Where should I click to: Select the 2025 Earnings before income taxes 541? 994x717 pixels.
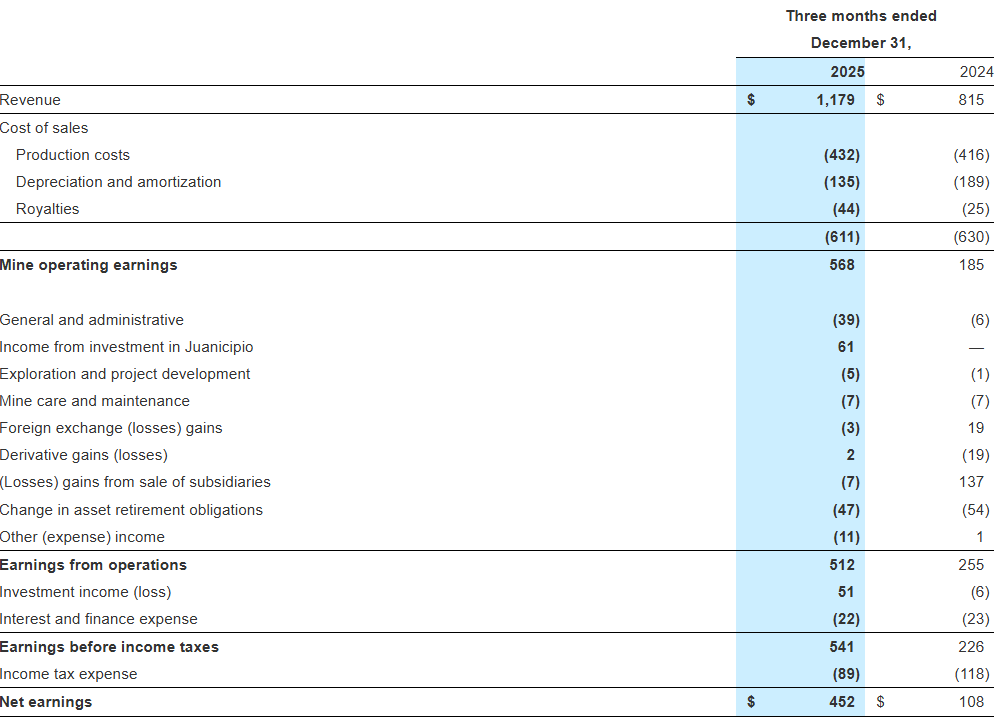point(841,647)
